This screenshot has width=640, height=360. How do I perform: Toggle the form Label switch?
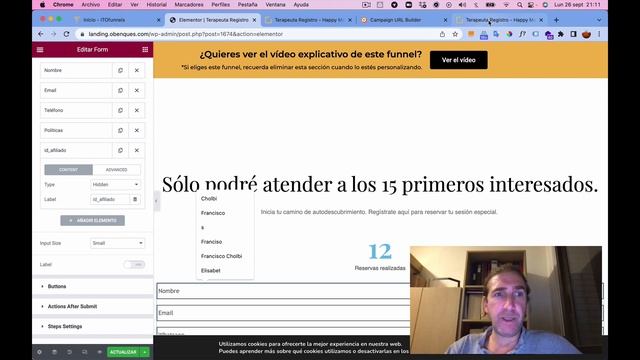[134, 264]
